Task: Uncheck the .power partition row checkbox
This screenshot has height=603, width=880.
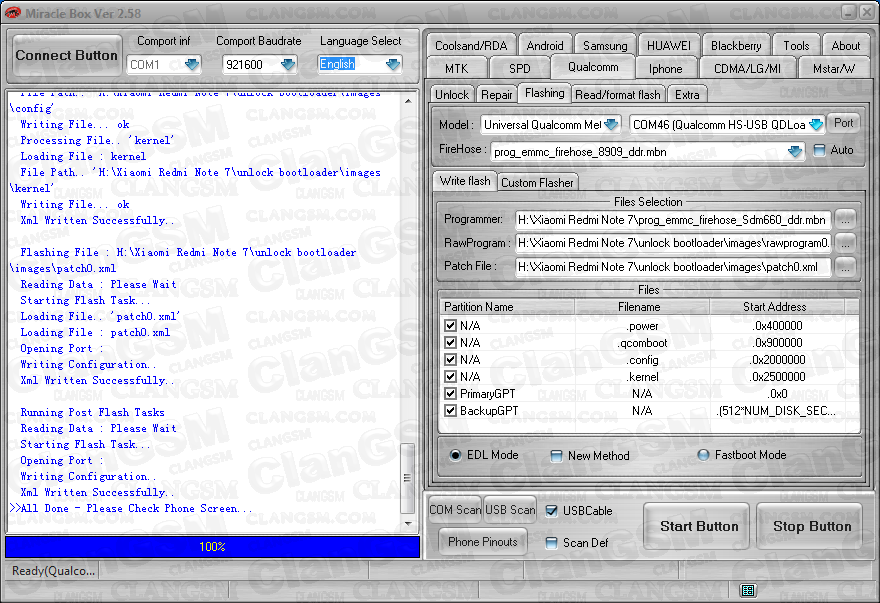Action: (450, 325)
